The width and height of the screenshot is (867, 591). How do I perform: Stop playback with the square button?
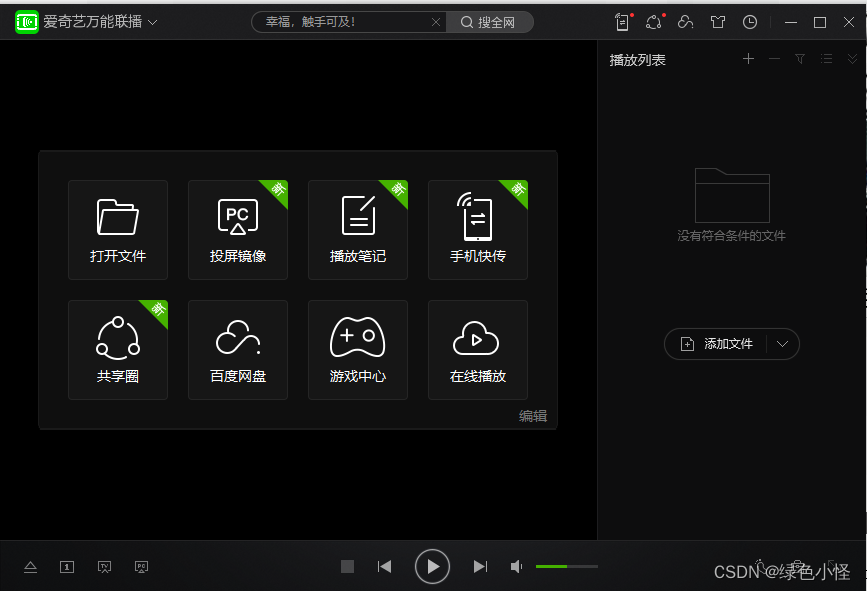point(347,567)
